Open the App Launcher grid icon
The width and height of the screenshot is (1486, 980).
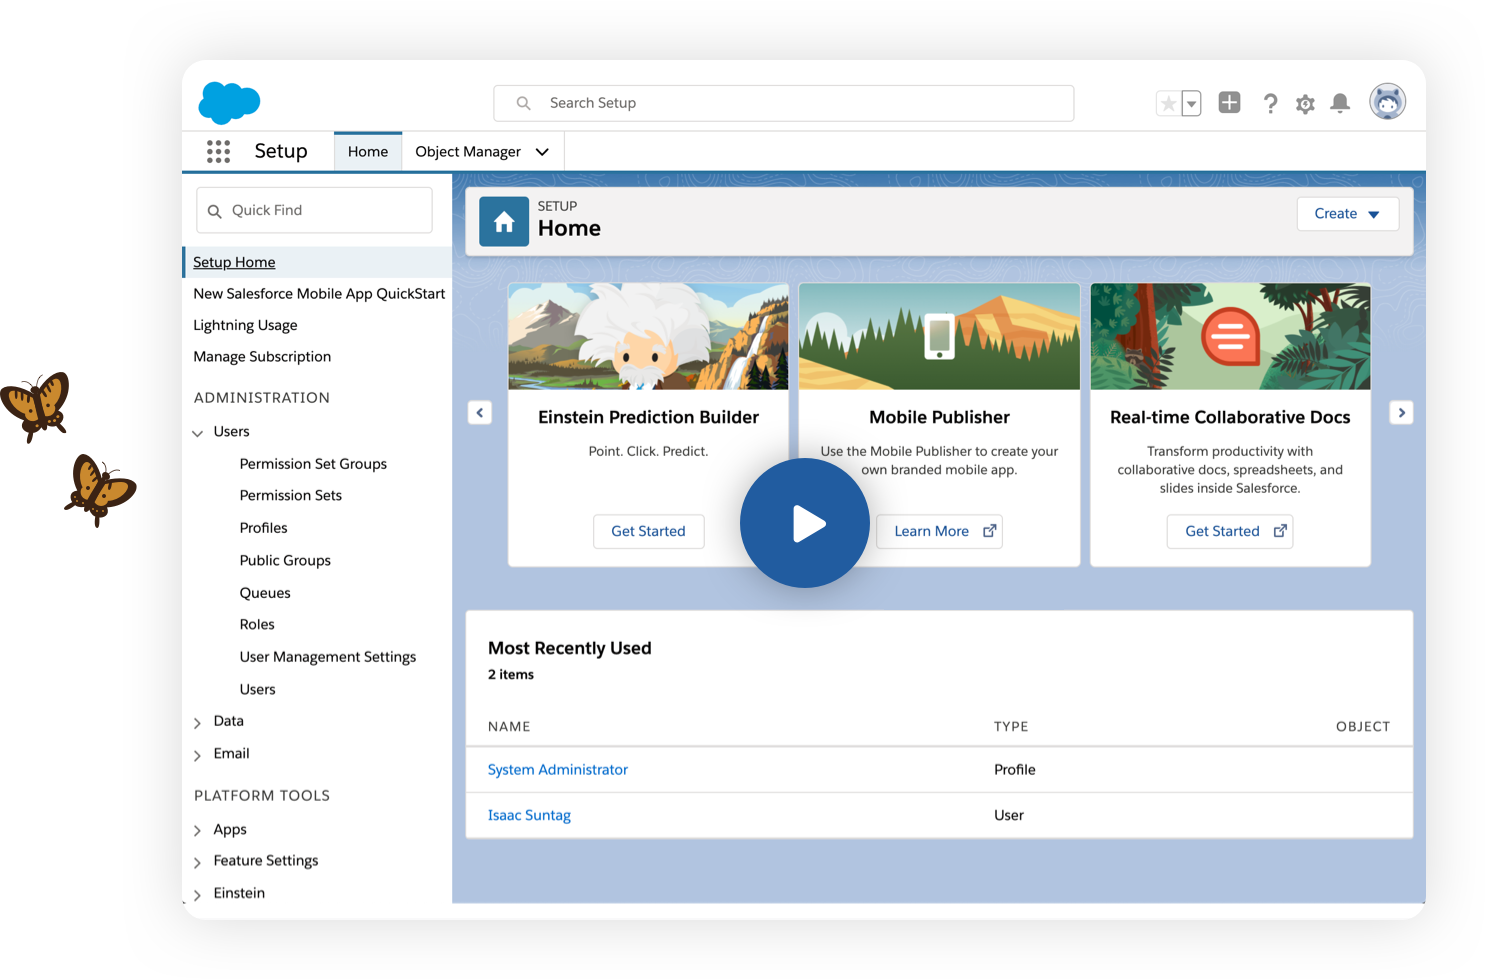coord(218,151)
